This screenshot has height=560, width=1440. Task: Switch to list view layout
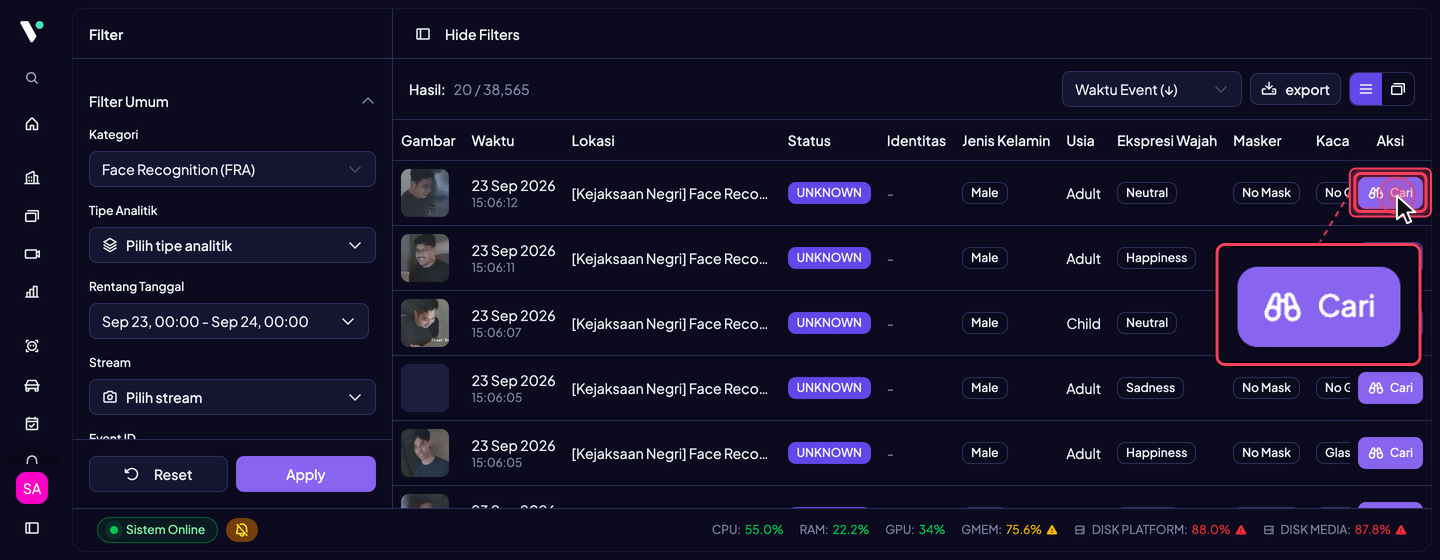1366,89
